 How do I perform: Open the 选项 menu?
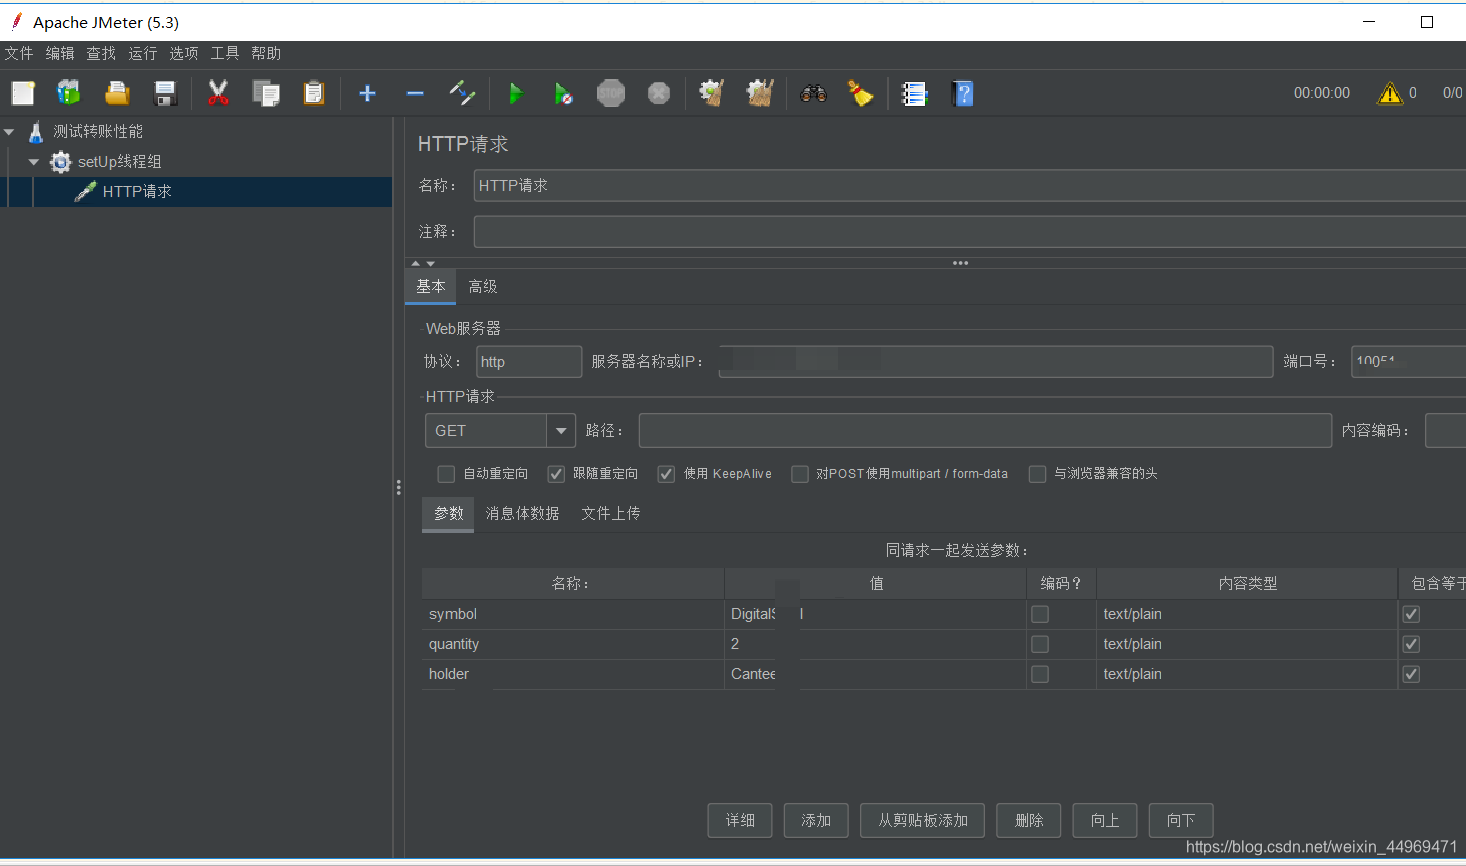(x=183, y=53)
